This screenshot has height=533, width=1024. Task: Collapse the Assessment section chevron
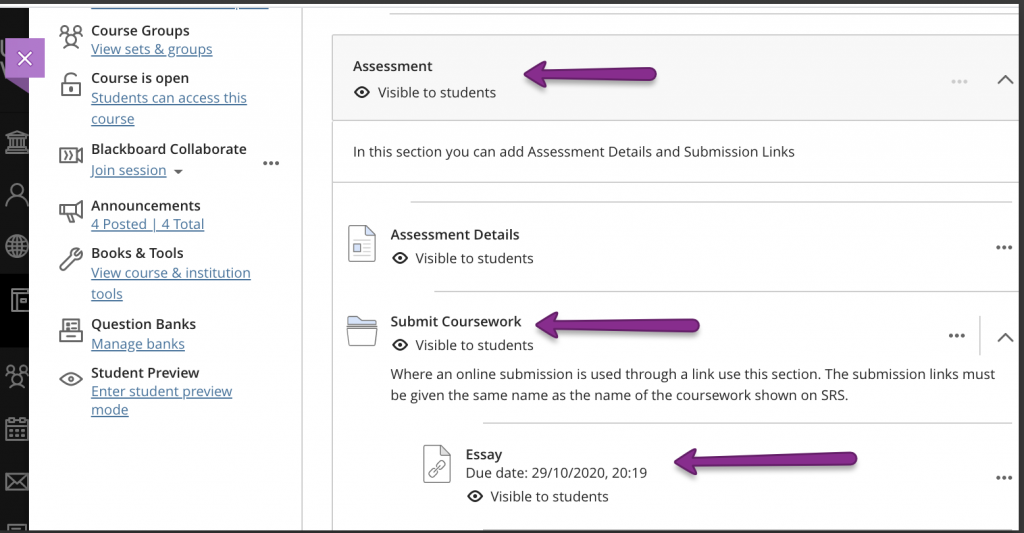point(1005,80)
